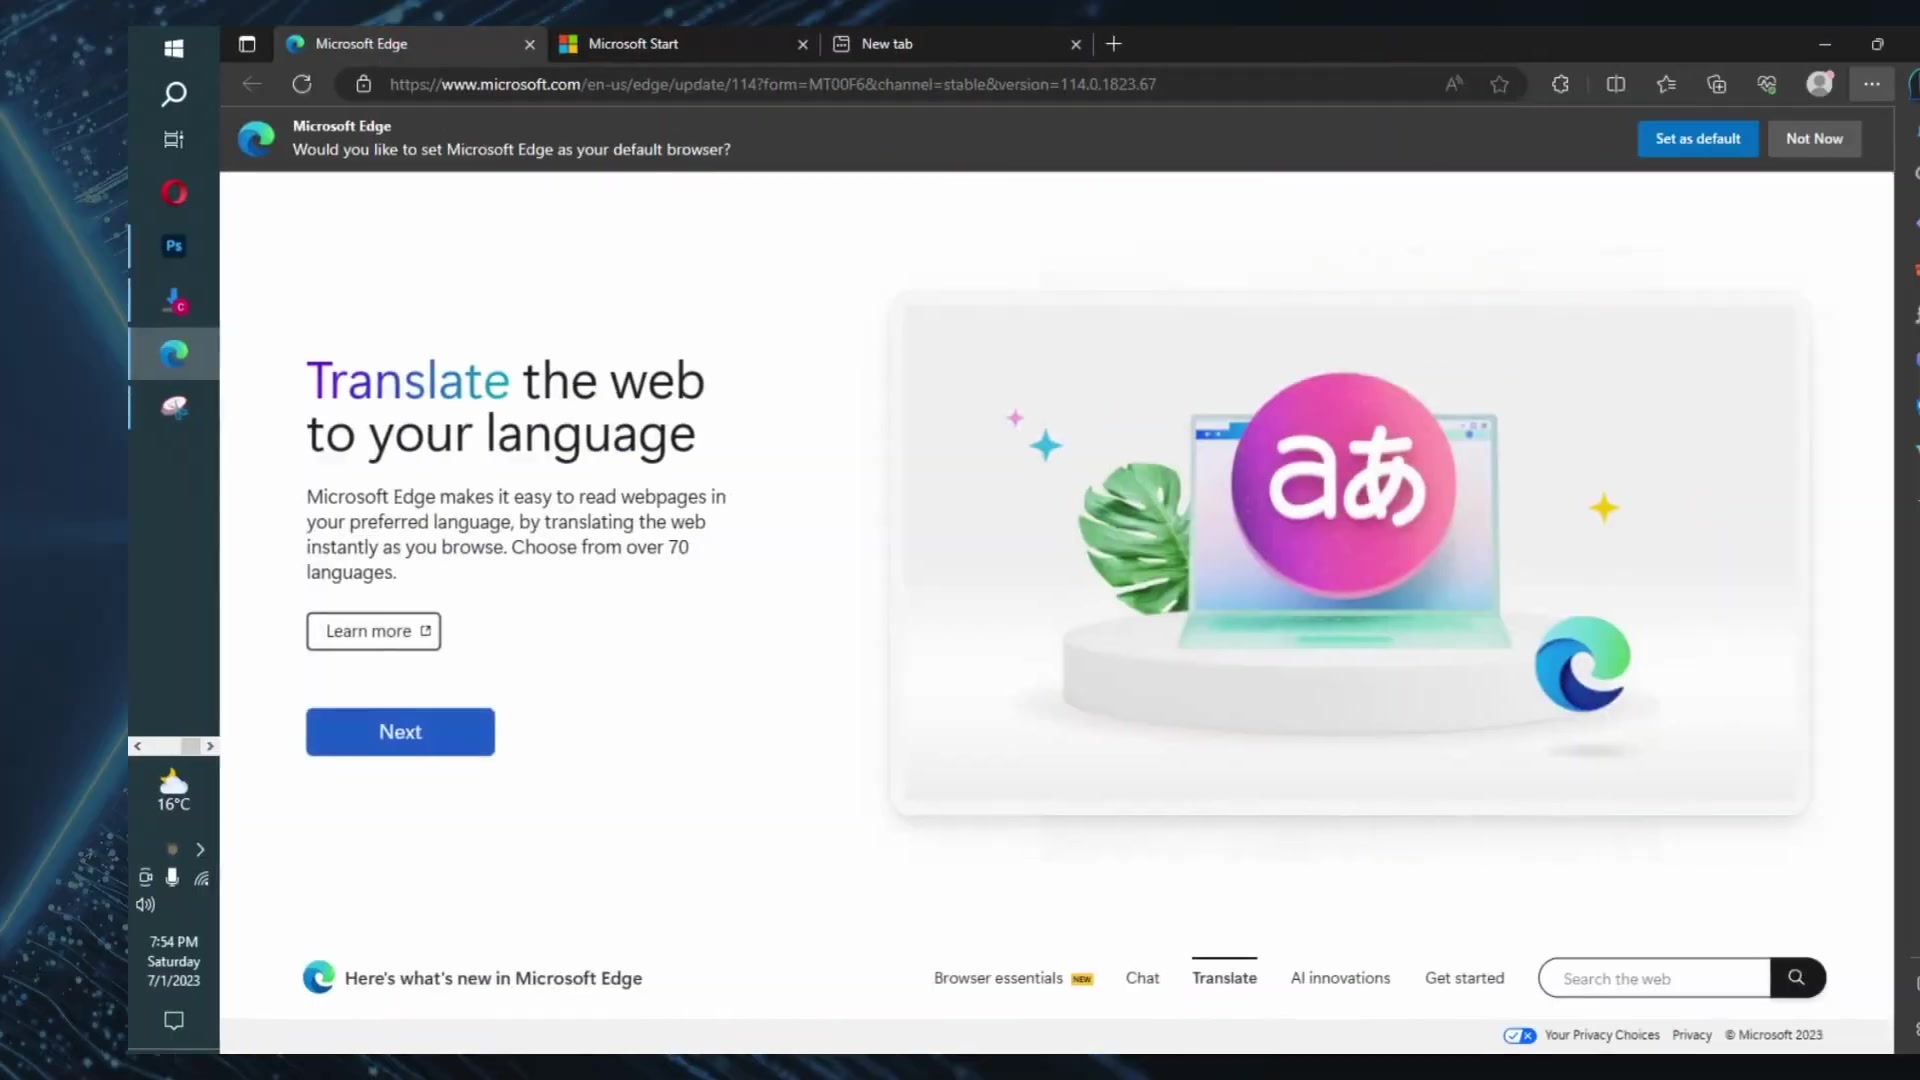Open the Read aloud tool

(x=1454, y=84)
